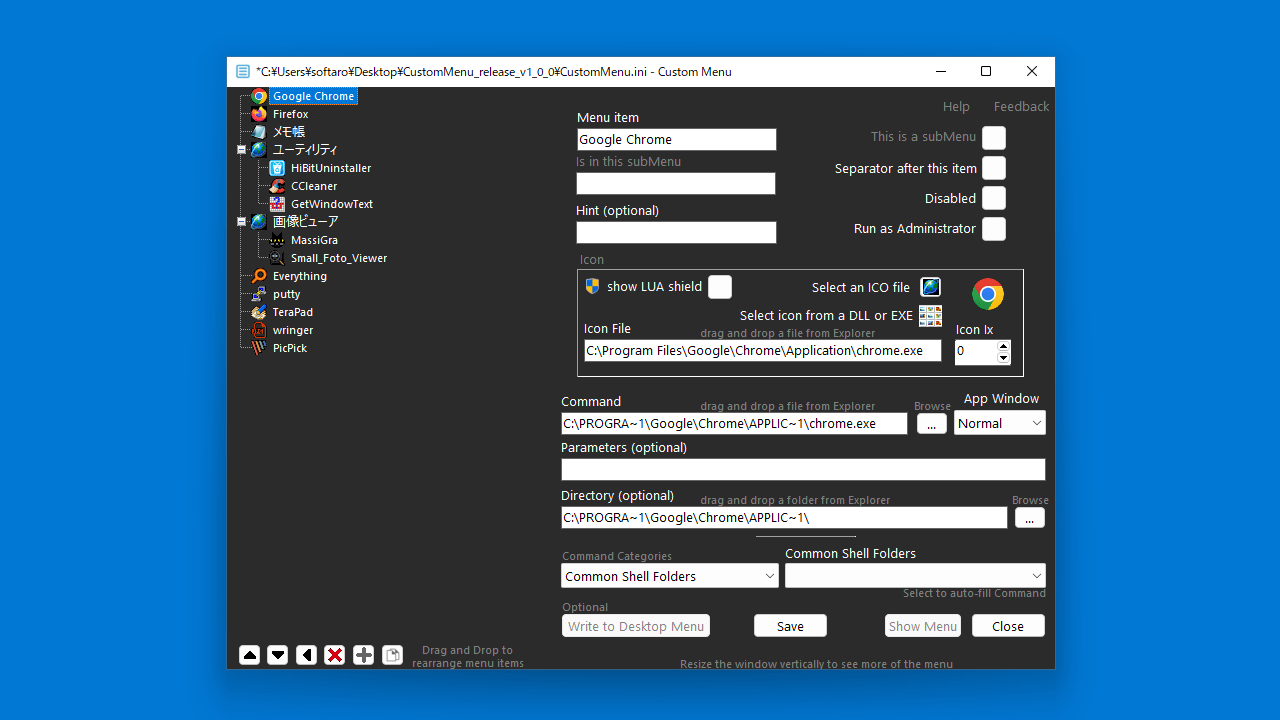Image resolution: width=1280 pixels, height=720 pixels.
Task: Toggle the This is a subMenu checkbox
Action: click(x=994, y=137)
